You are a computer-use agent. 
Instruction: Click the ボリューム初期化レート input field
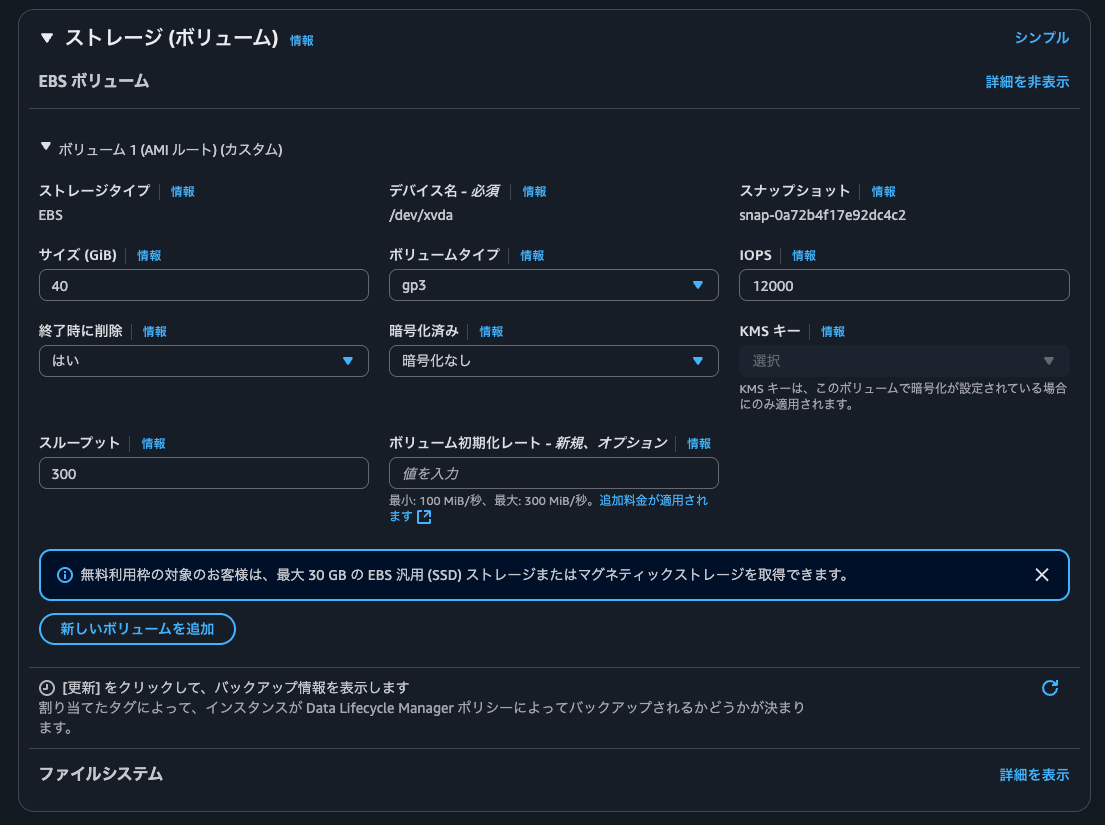click(553, 474)
